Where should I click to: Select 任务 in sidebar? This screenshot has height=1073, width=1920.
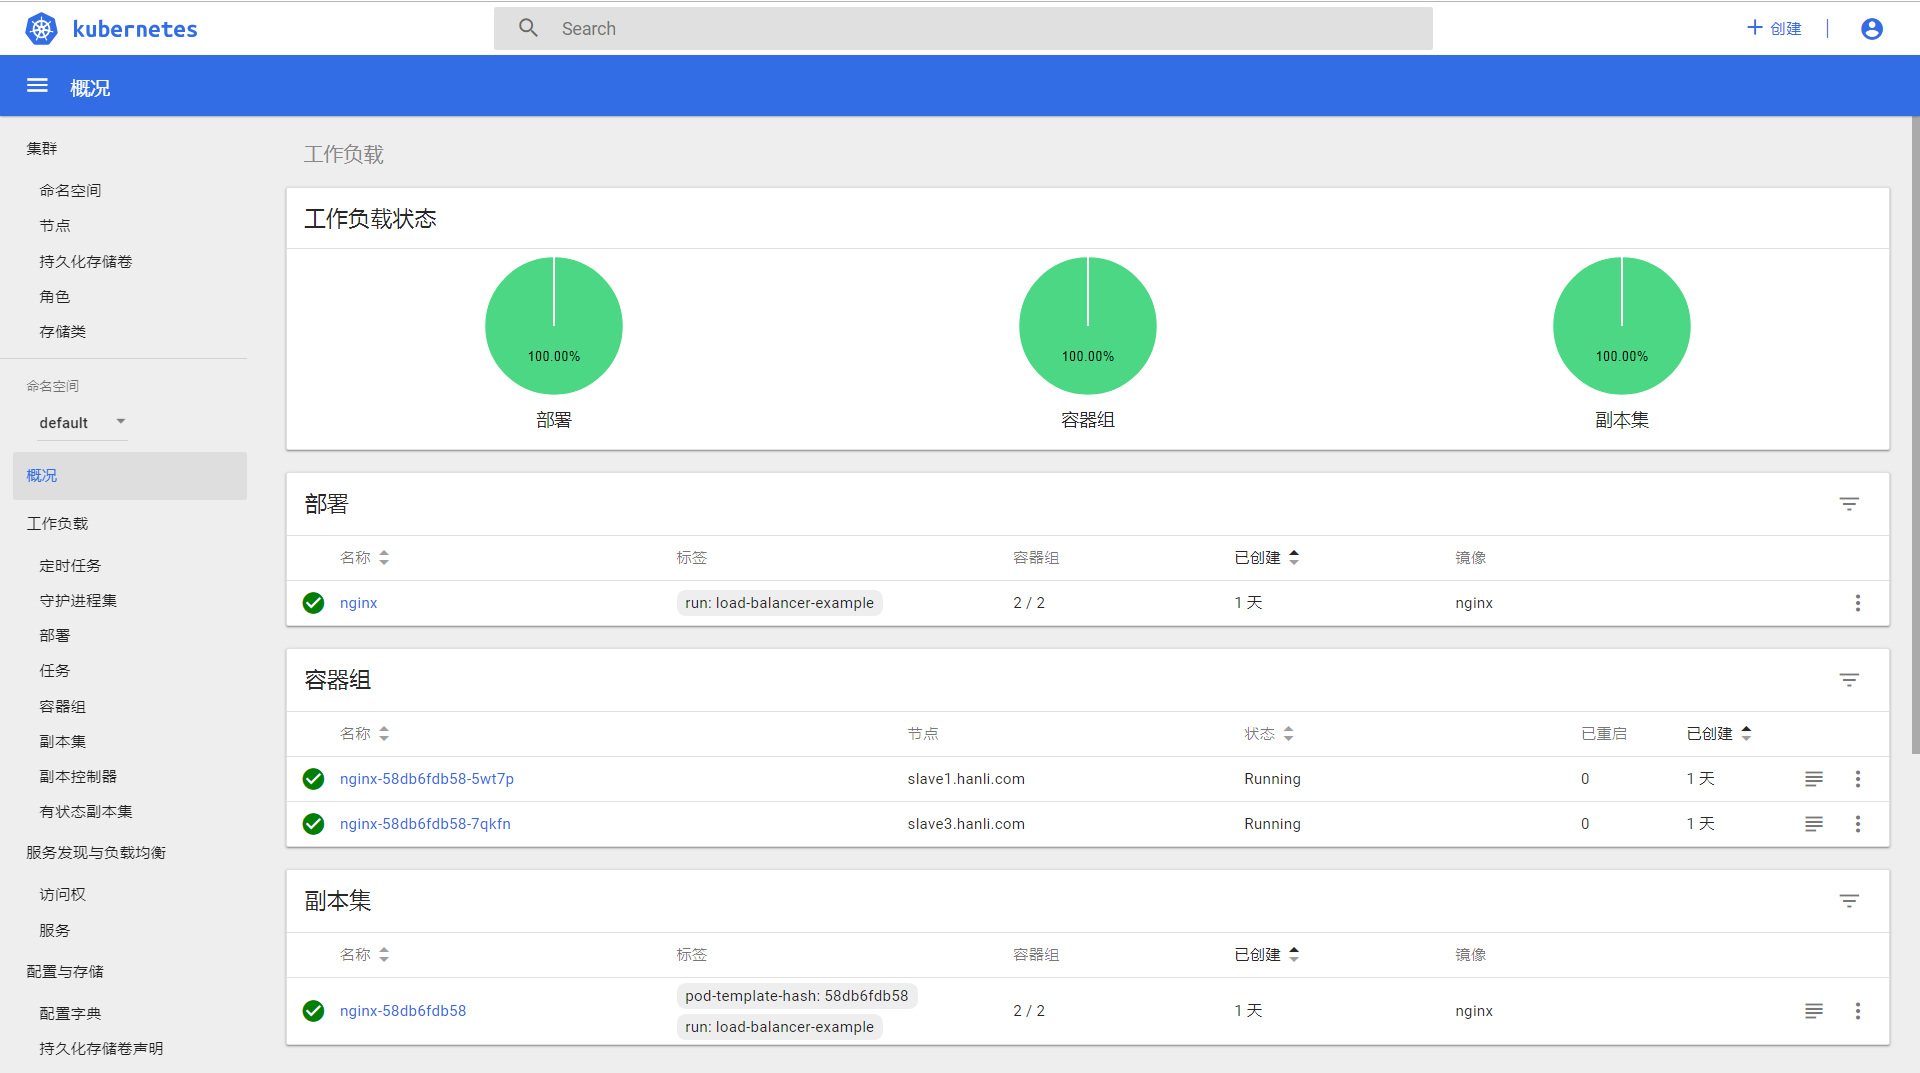[x=55, y=671]
